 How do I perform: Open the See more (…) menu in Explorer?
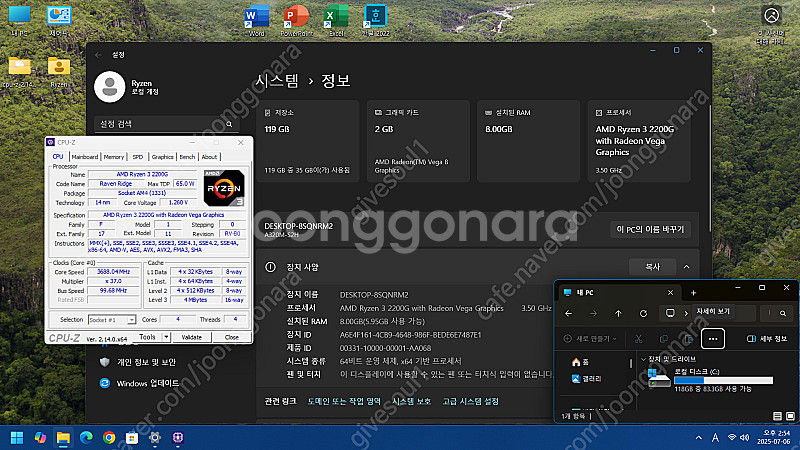click(713, 339)
